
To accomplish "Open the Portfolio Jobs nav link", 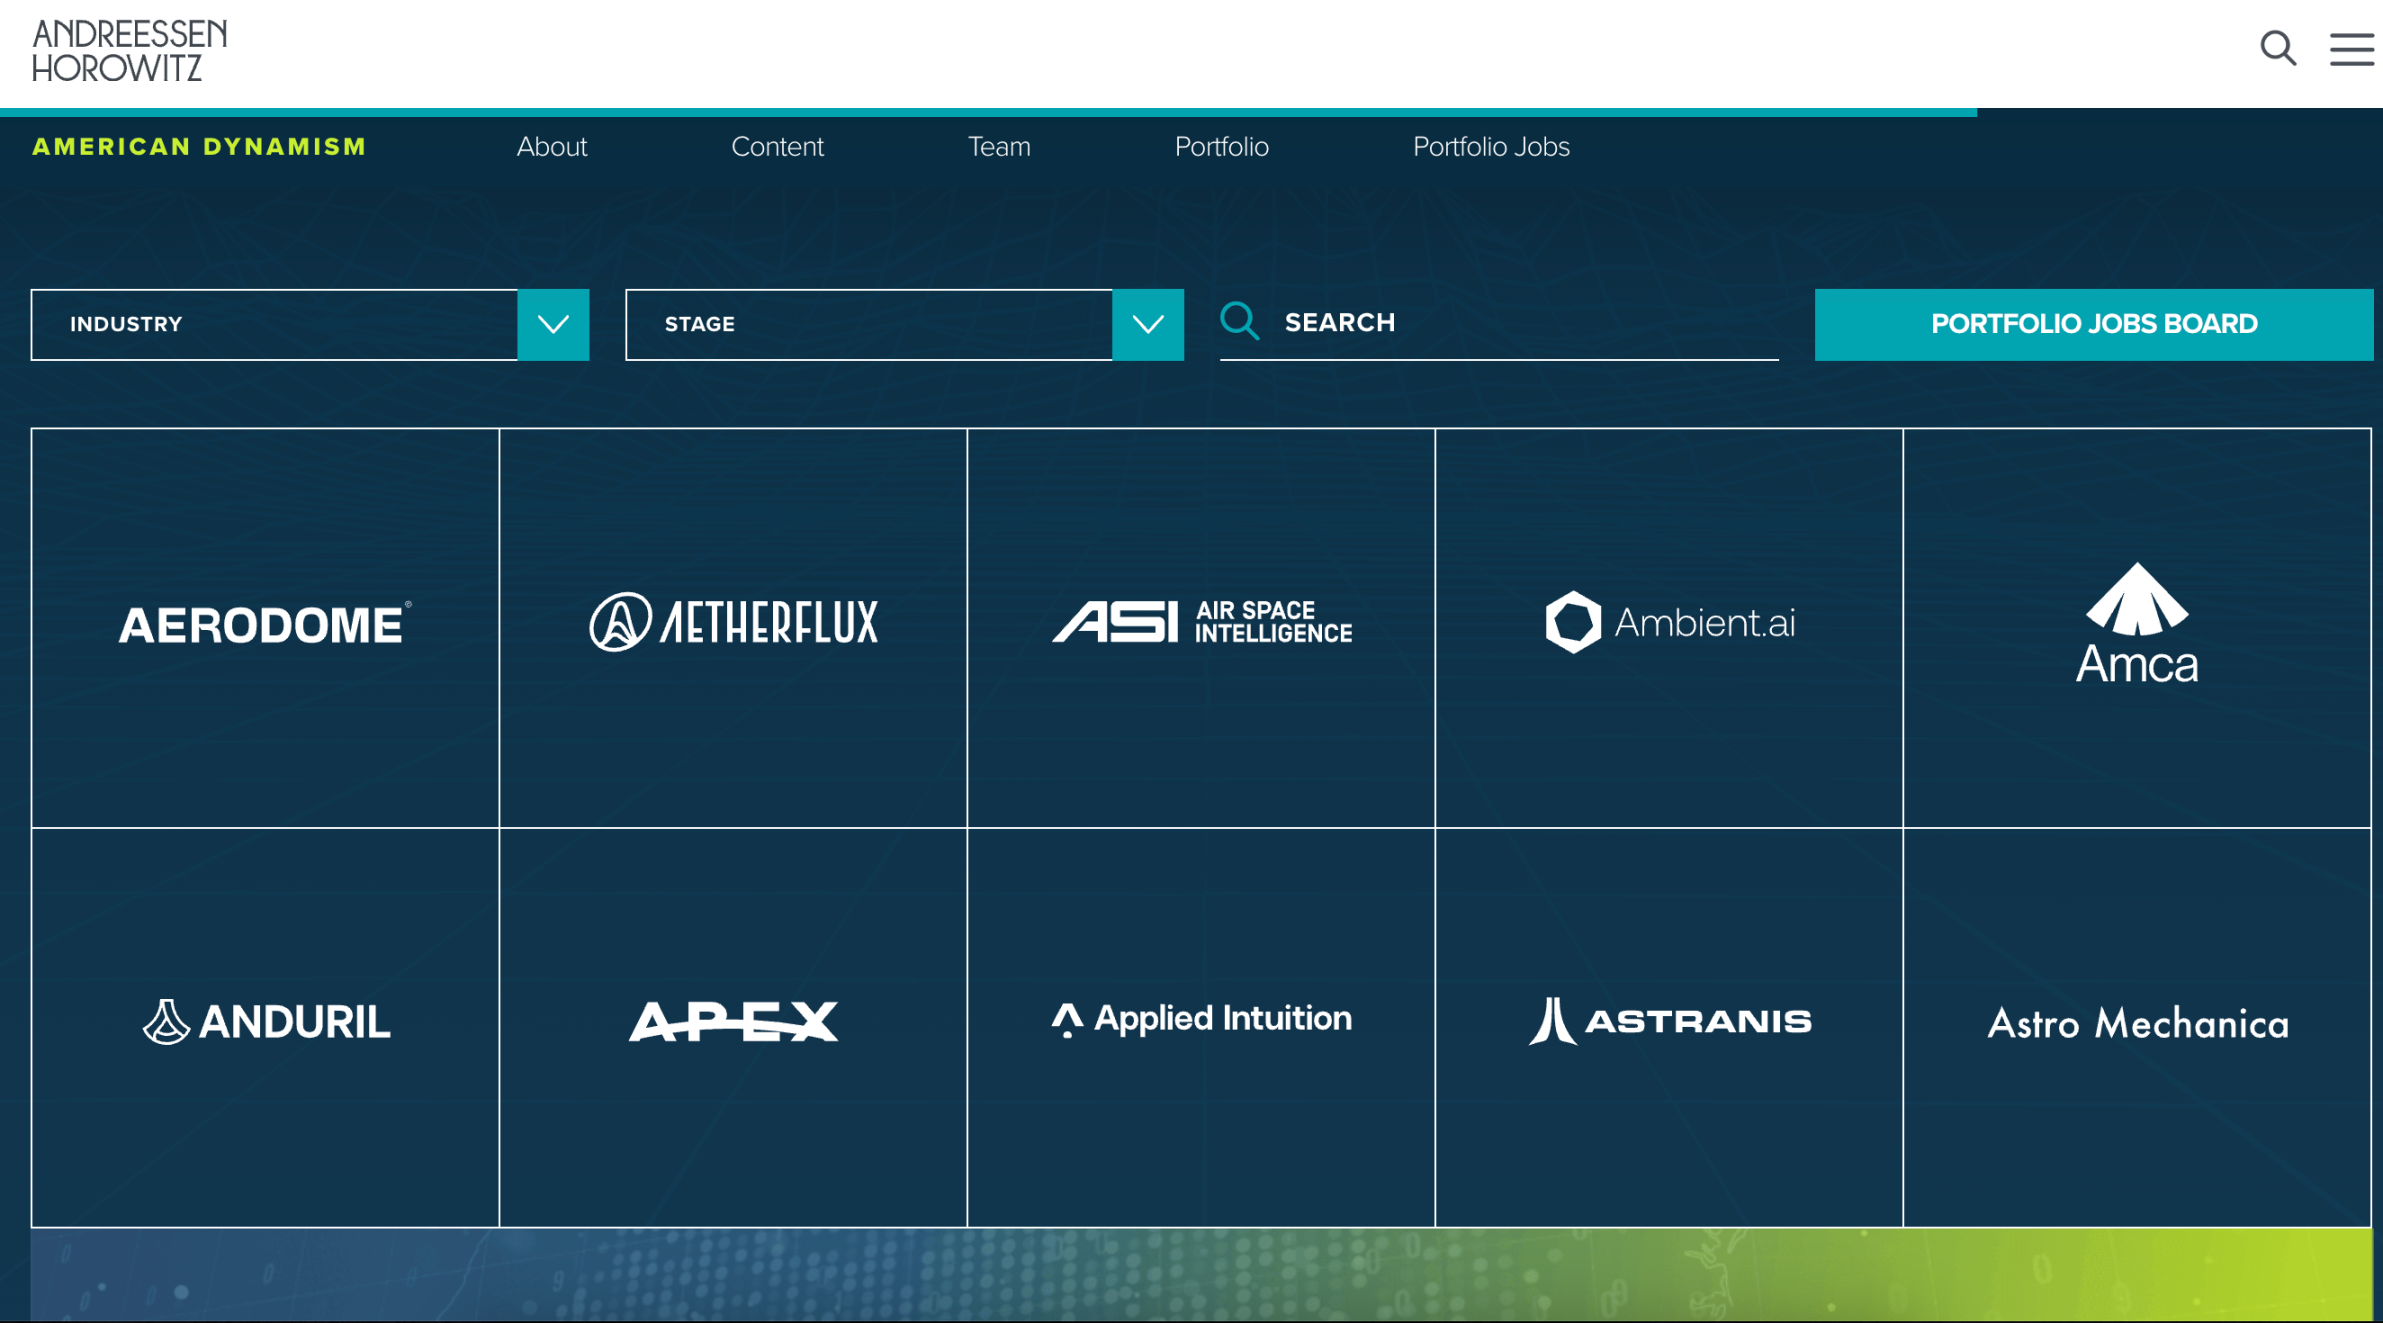I will (x=1490, y=147).
